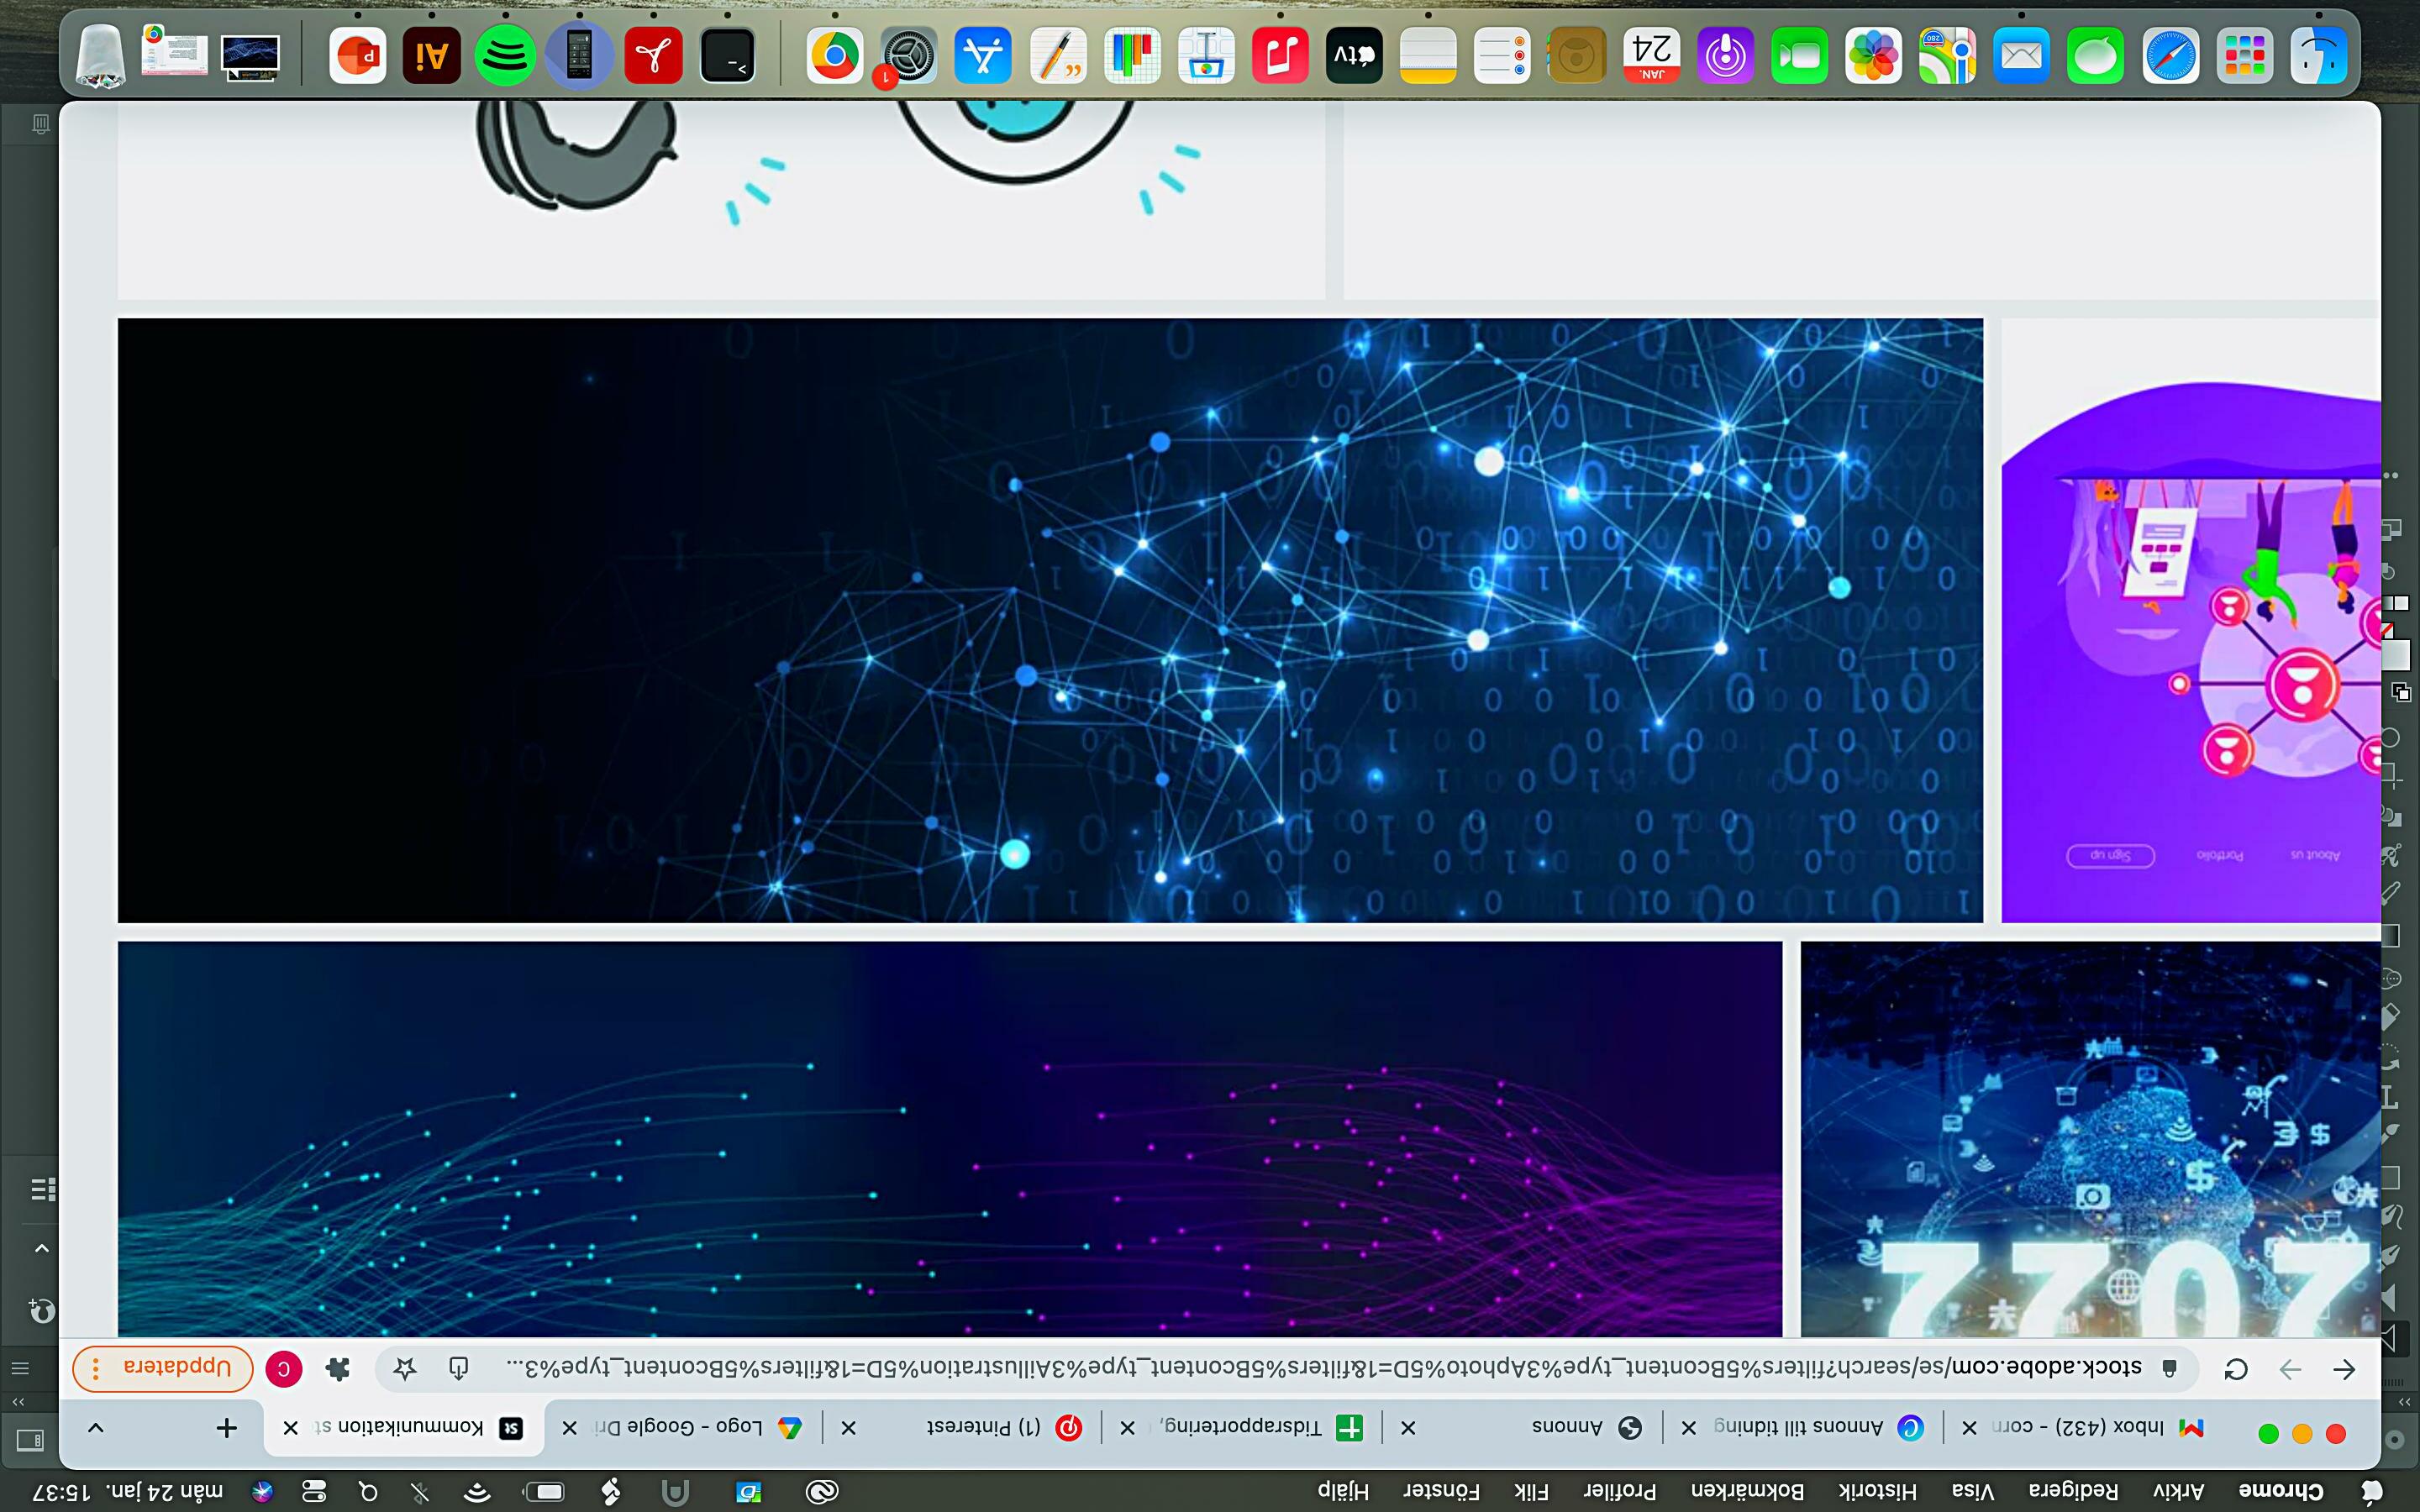Screen dimensions: 2420x1512
Task: Open the red profile avatar C
Action: [x=283, y=1369]
